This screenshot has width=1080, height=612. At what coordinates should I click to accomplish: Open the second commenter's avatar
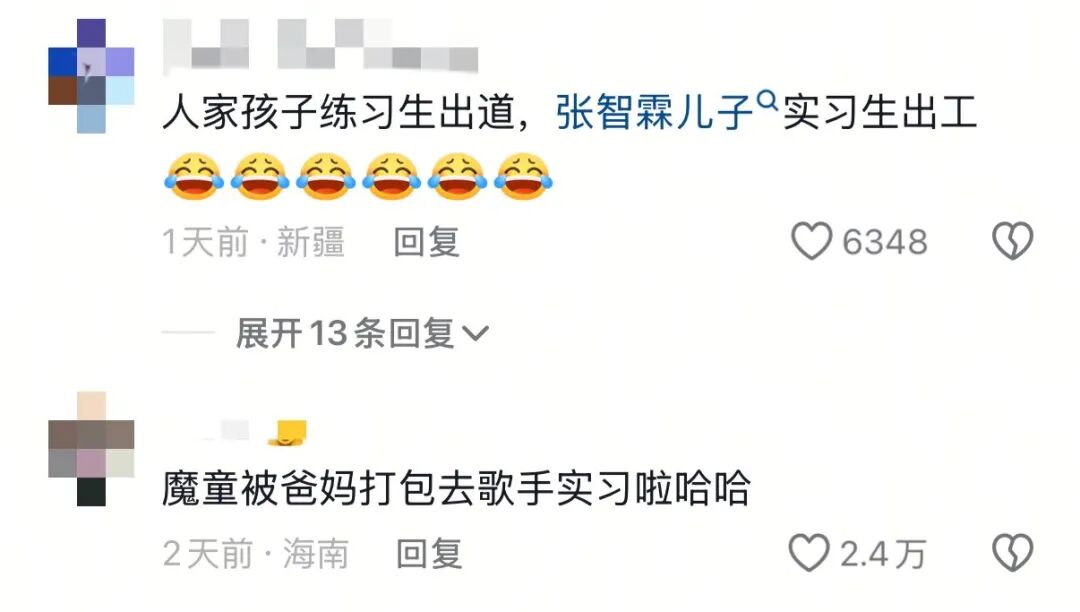point(91,449)
